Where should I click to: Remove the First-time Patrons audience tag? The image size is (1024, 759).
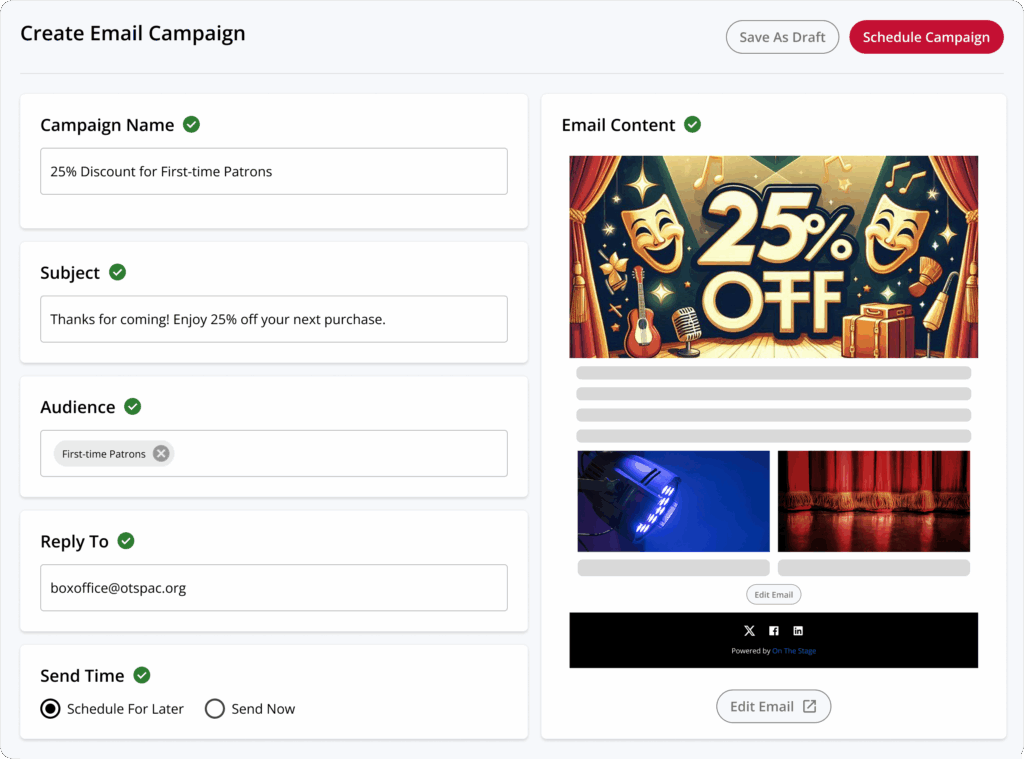pyautogui.click(x=161, y=453)
